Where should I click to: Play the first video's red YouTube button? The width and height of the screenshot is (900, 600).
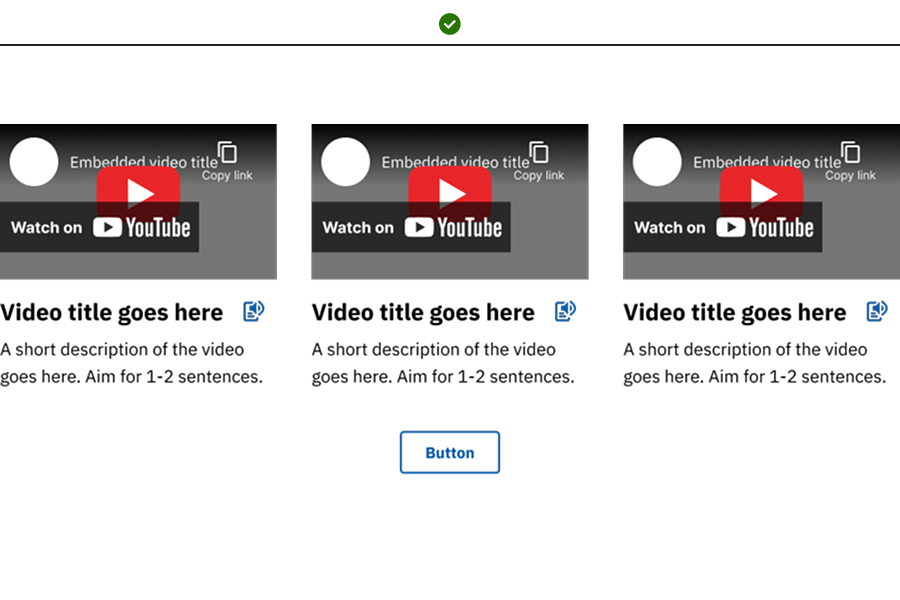[x=138, y=192]
